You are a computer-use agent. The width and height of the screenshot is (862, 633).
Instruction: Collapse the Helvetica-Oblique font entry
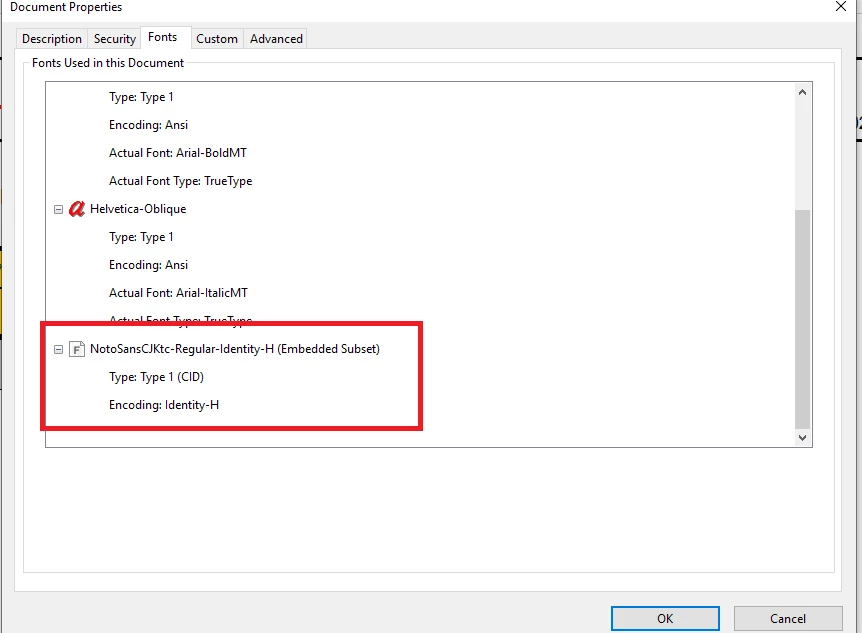tap(58, 209)
